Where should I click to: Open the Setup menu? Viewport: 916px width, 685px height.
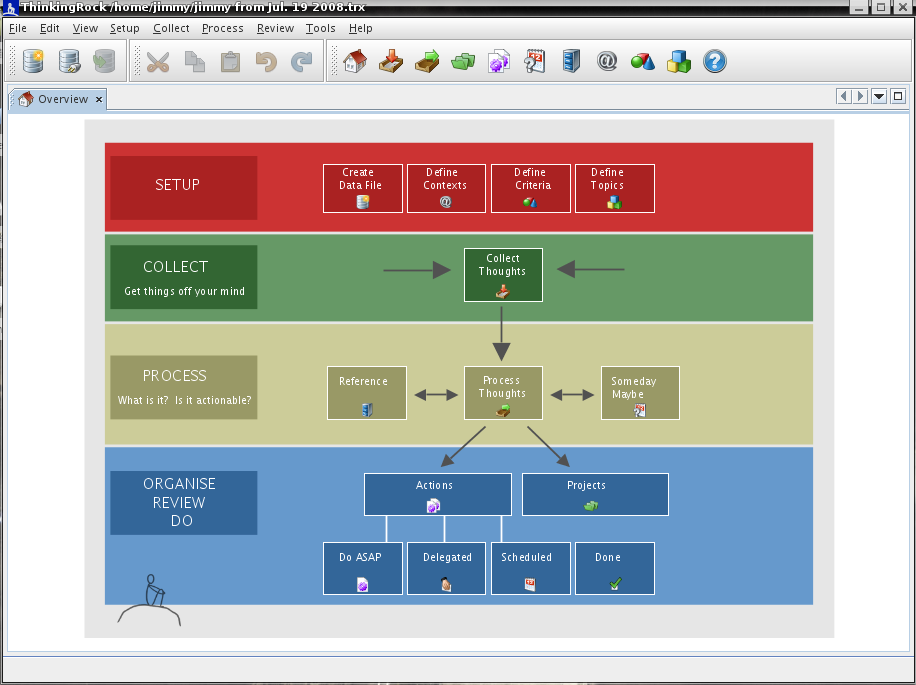coord(124,28)
